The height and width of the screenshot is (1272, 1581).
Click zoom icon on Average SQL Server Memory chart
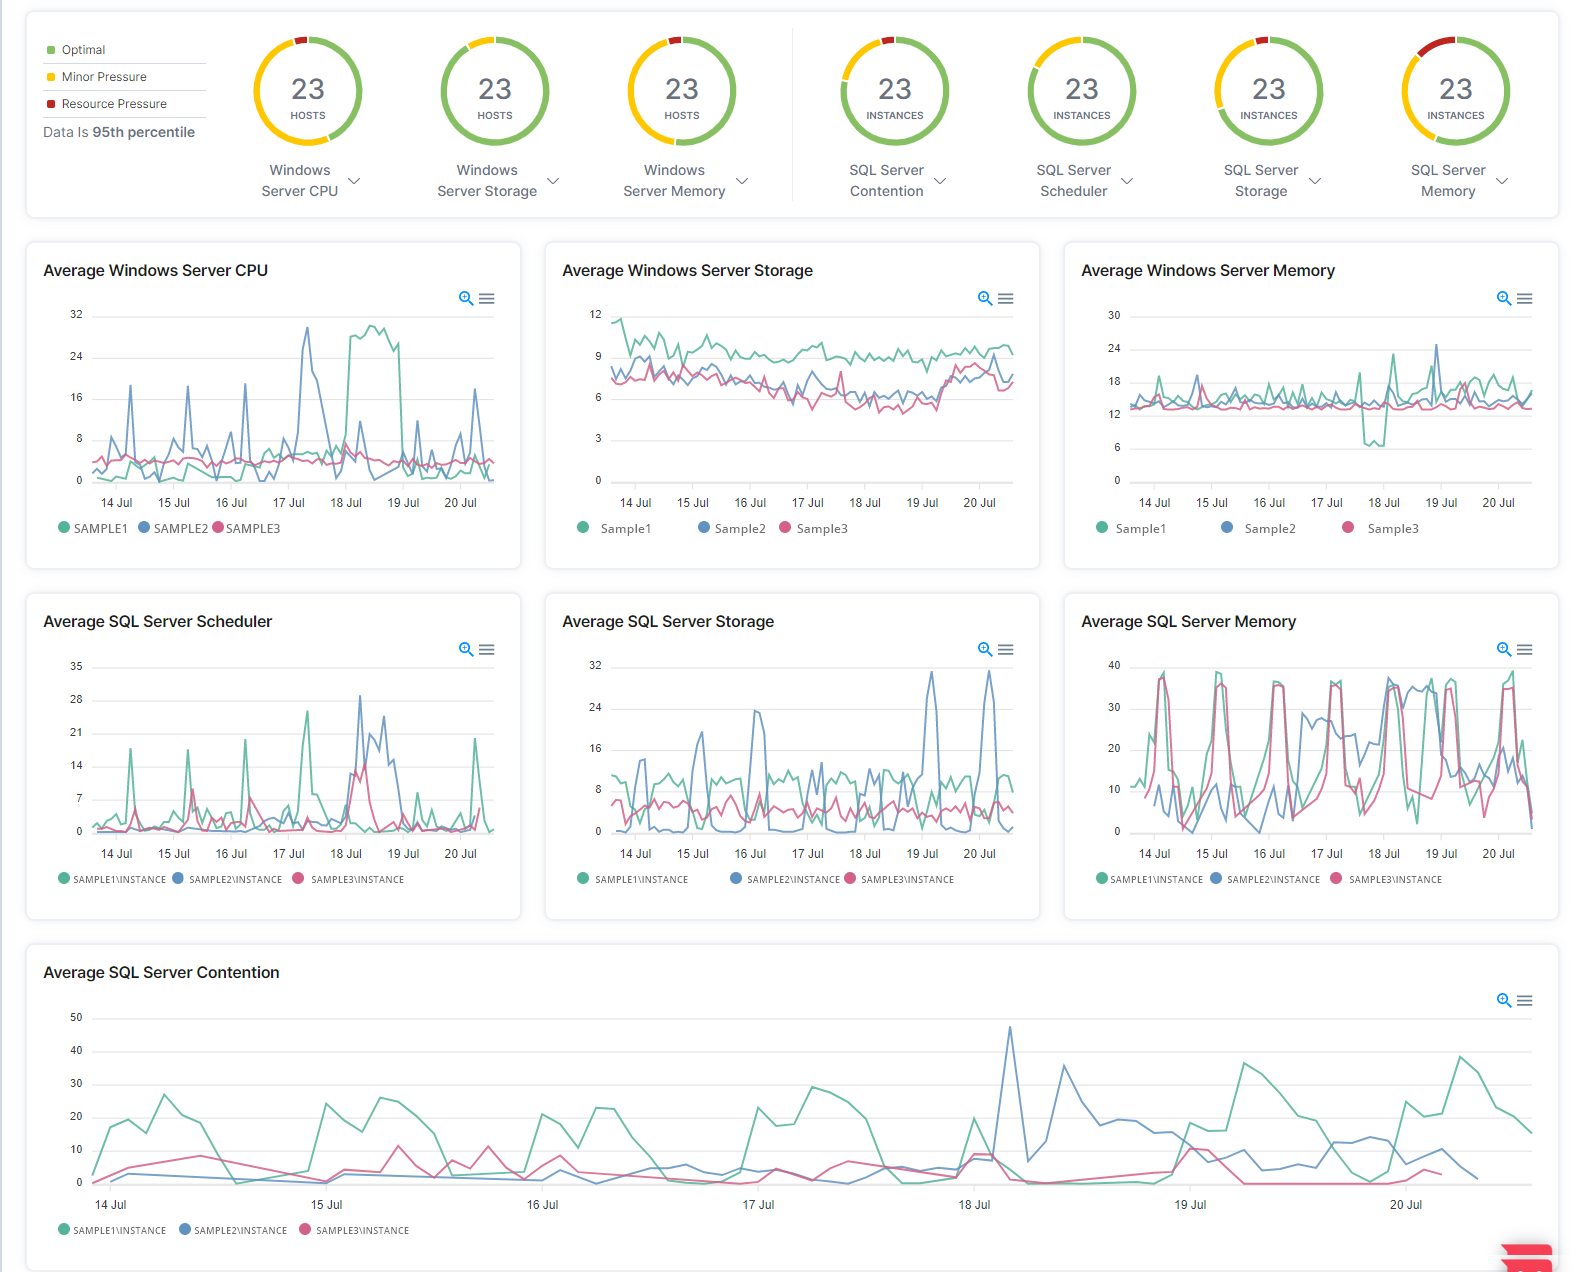[x=1504, y=649]
